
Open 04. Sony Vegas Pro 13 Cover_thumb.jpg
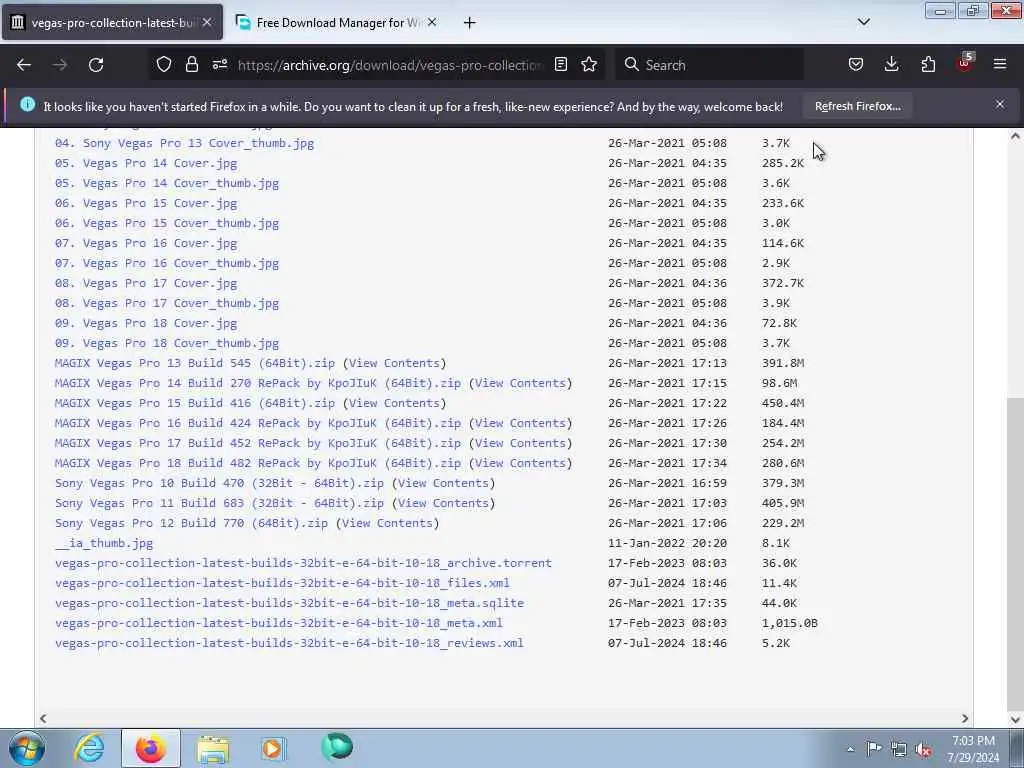[x=184, y=143]
